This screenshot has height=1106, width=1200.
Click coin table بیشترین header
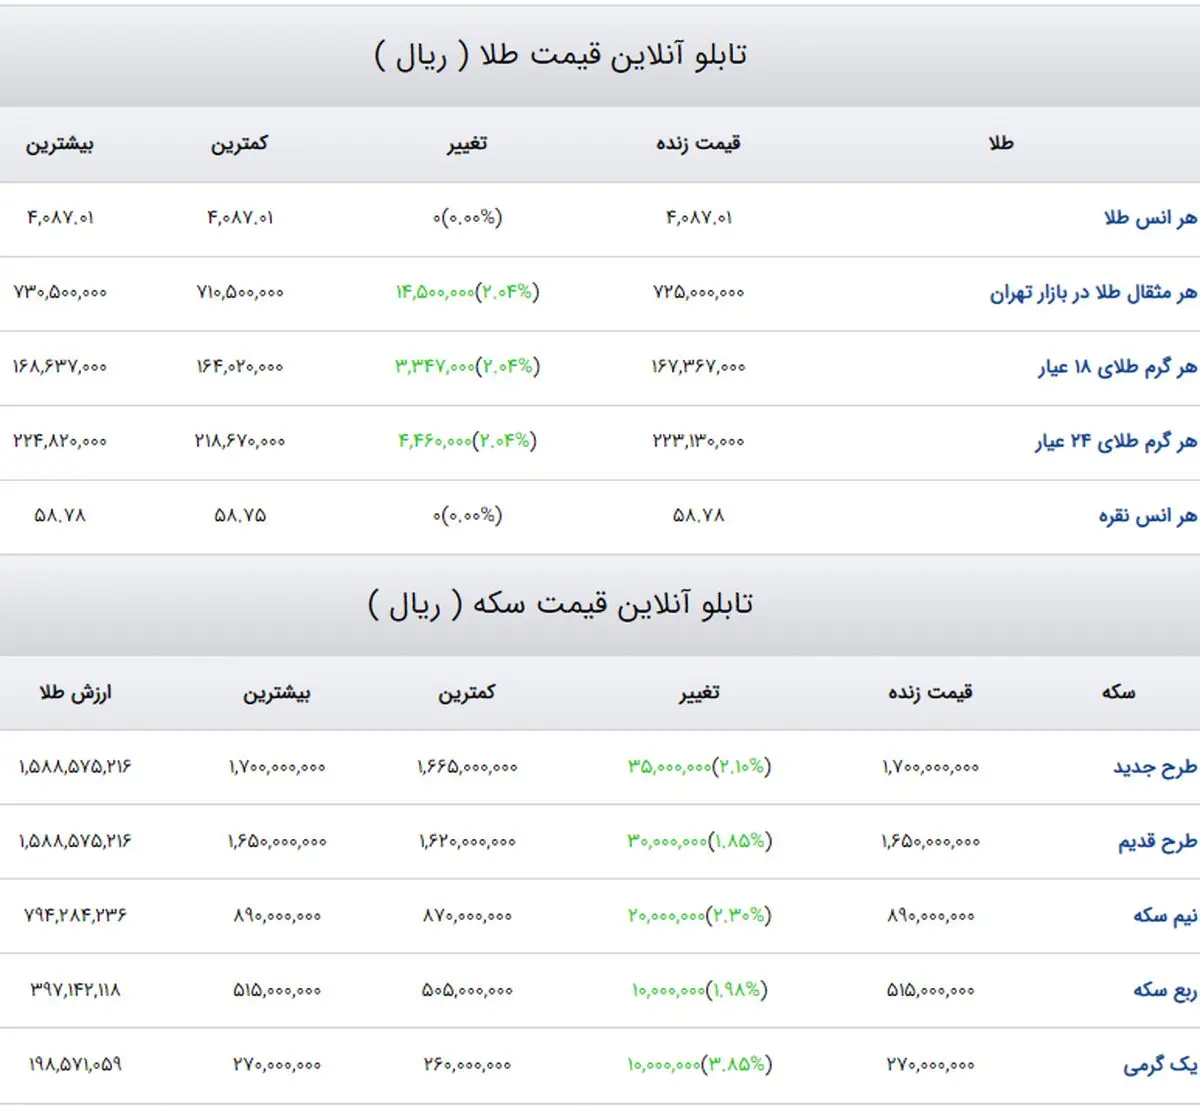[x=277, y=692]
